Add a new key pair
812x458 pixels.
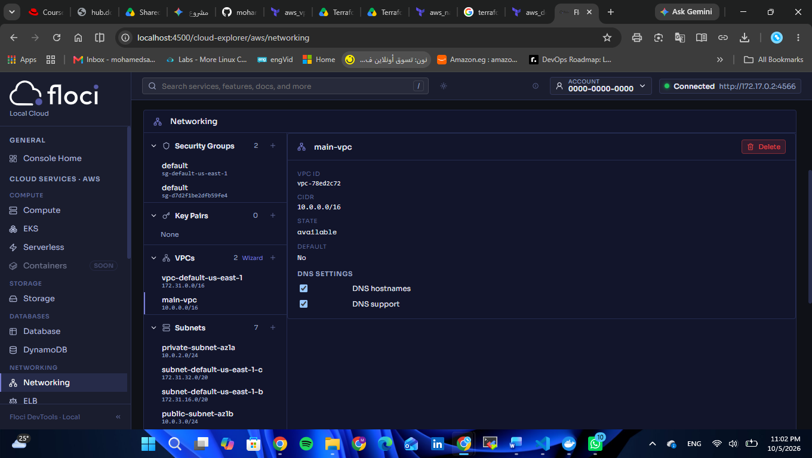point(273,215)
